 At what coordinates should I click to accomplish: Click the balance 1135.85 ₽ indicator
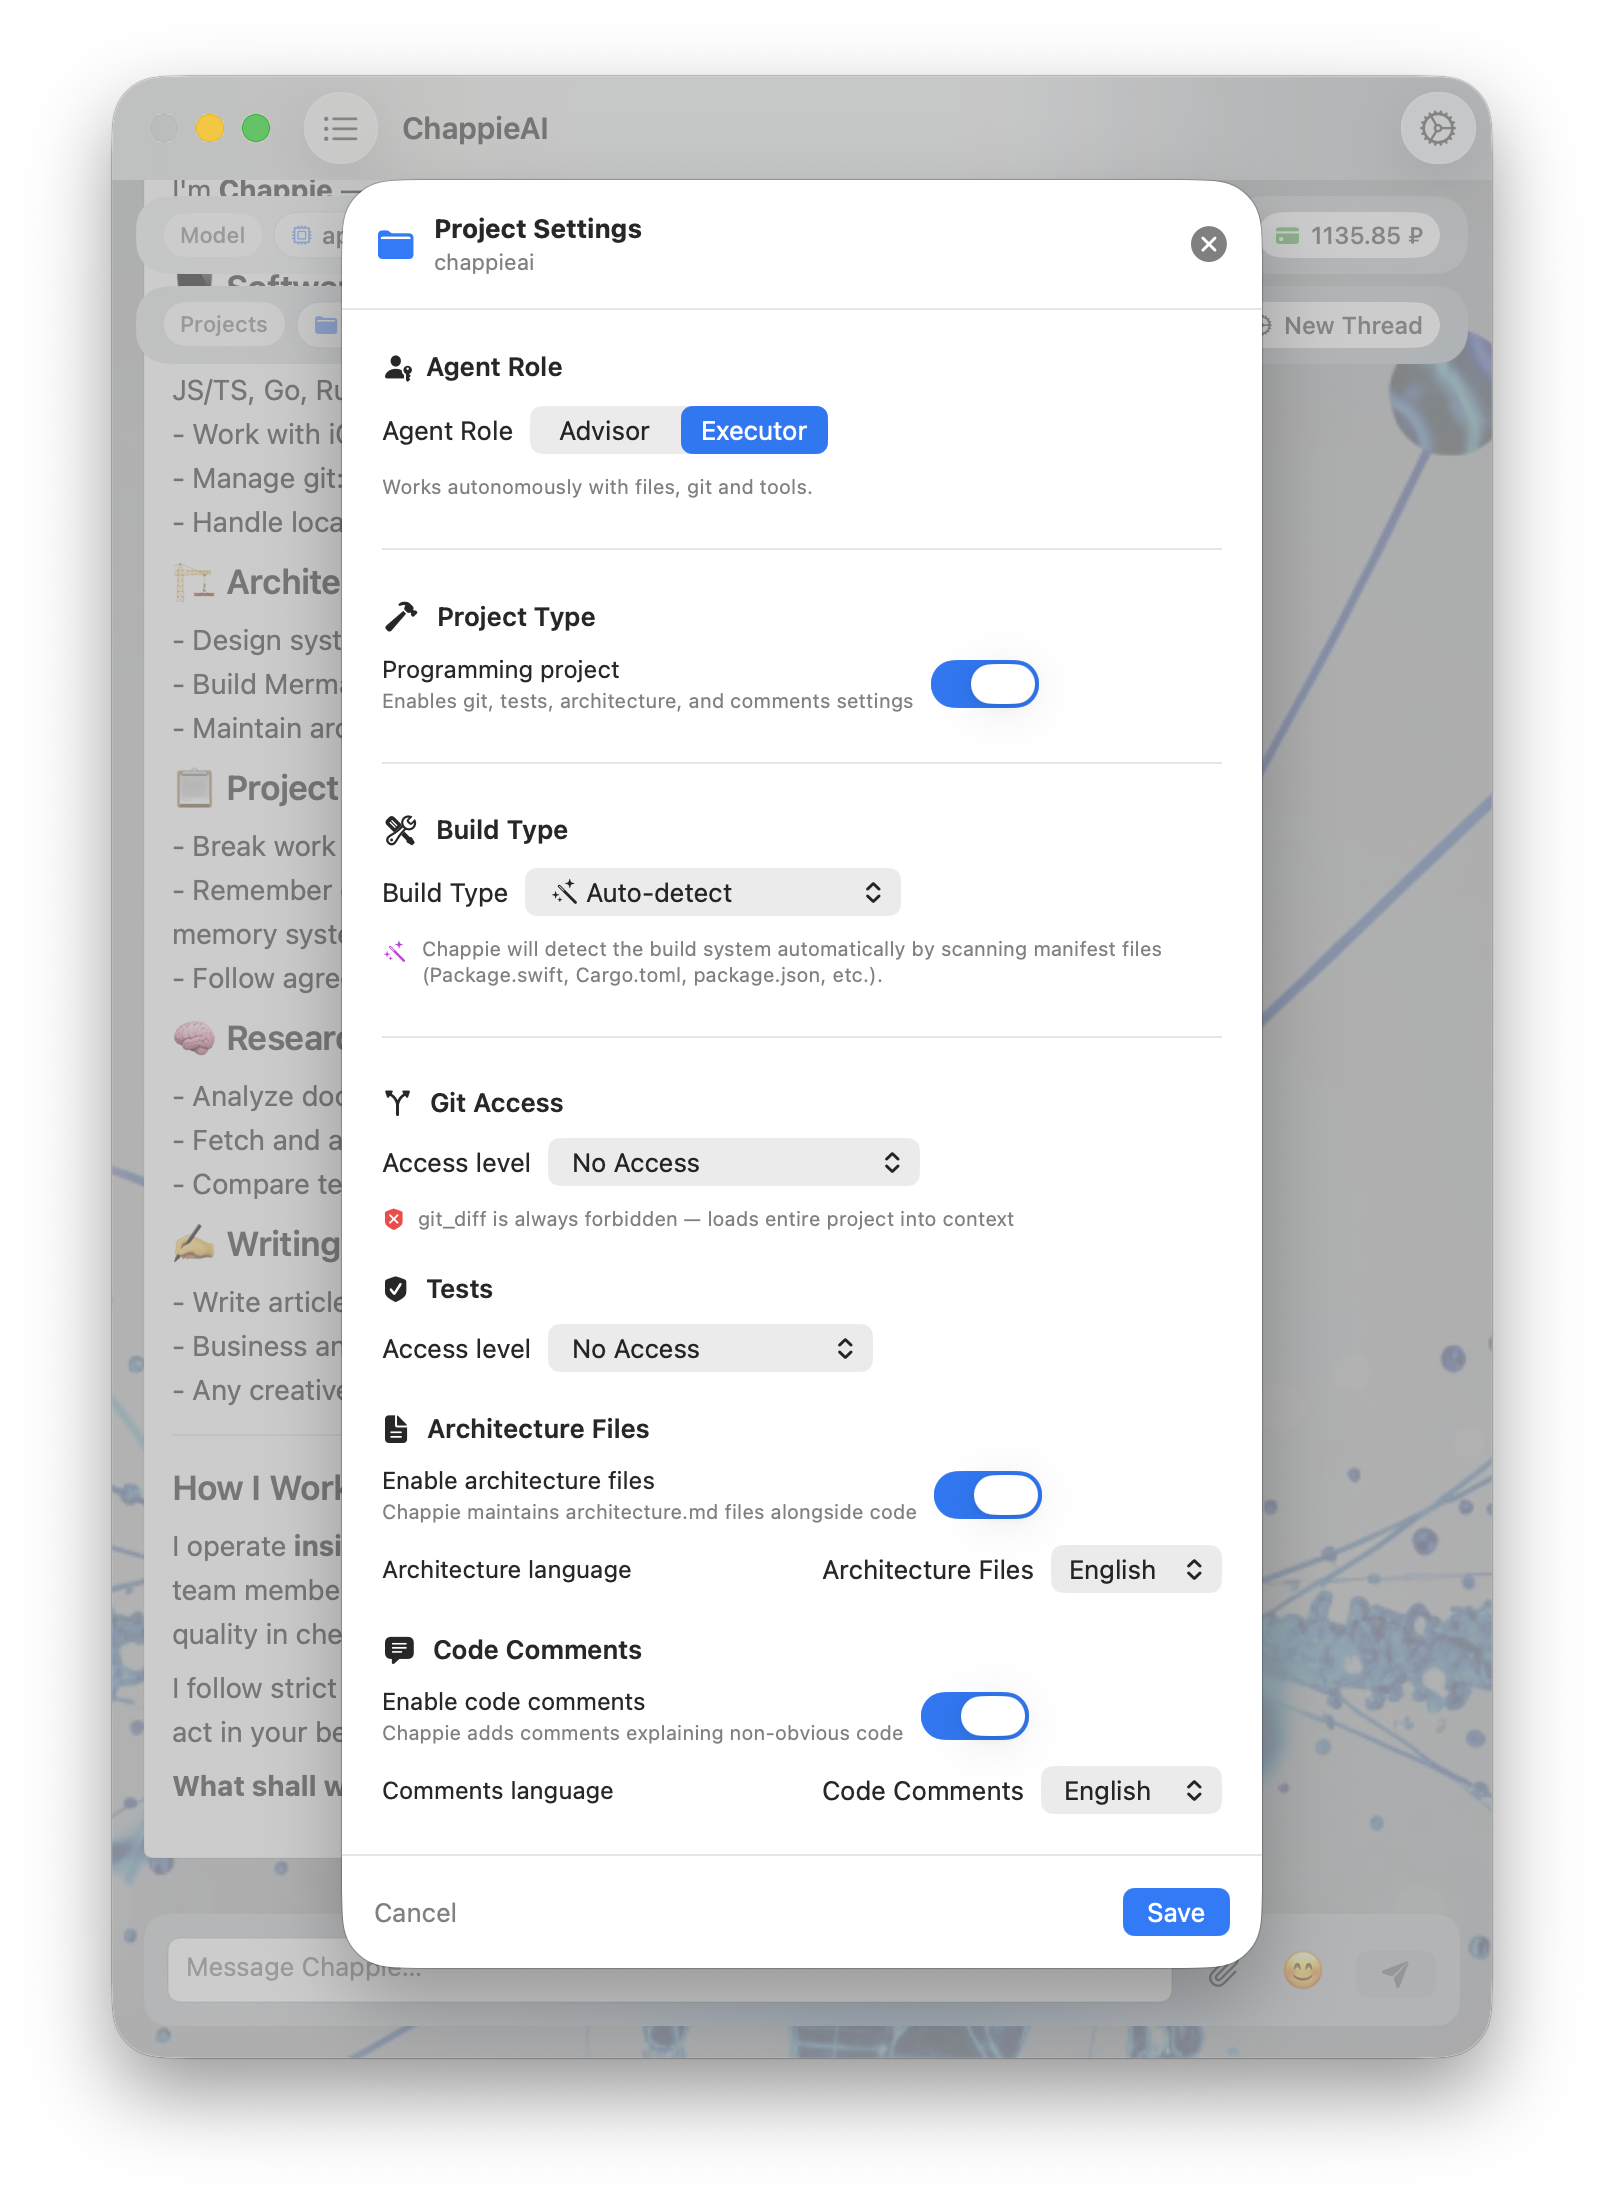(1350, 236)
